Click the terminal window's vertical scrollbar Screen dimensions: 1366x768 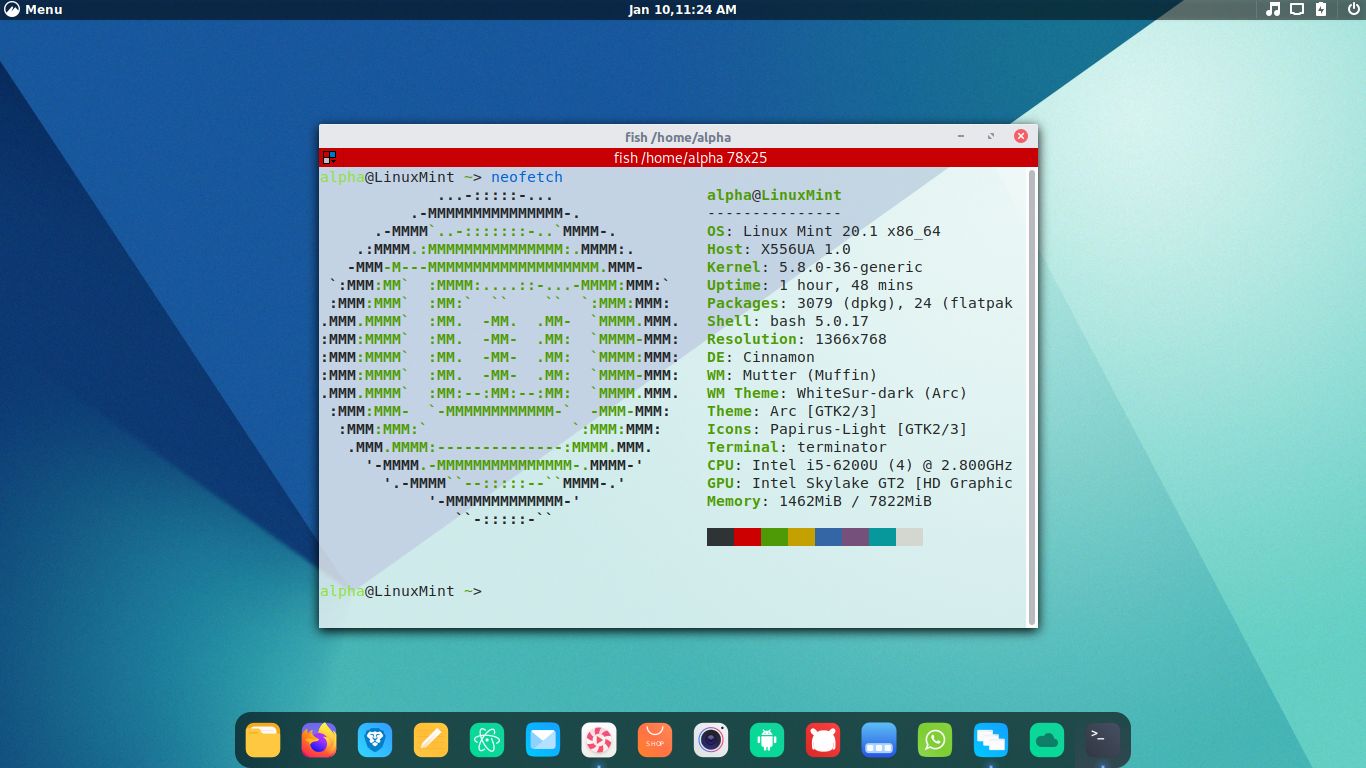(x=1031, y=390)
